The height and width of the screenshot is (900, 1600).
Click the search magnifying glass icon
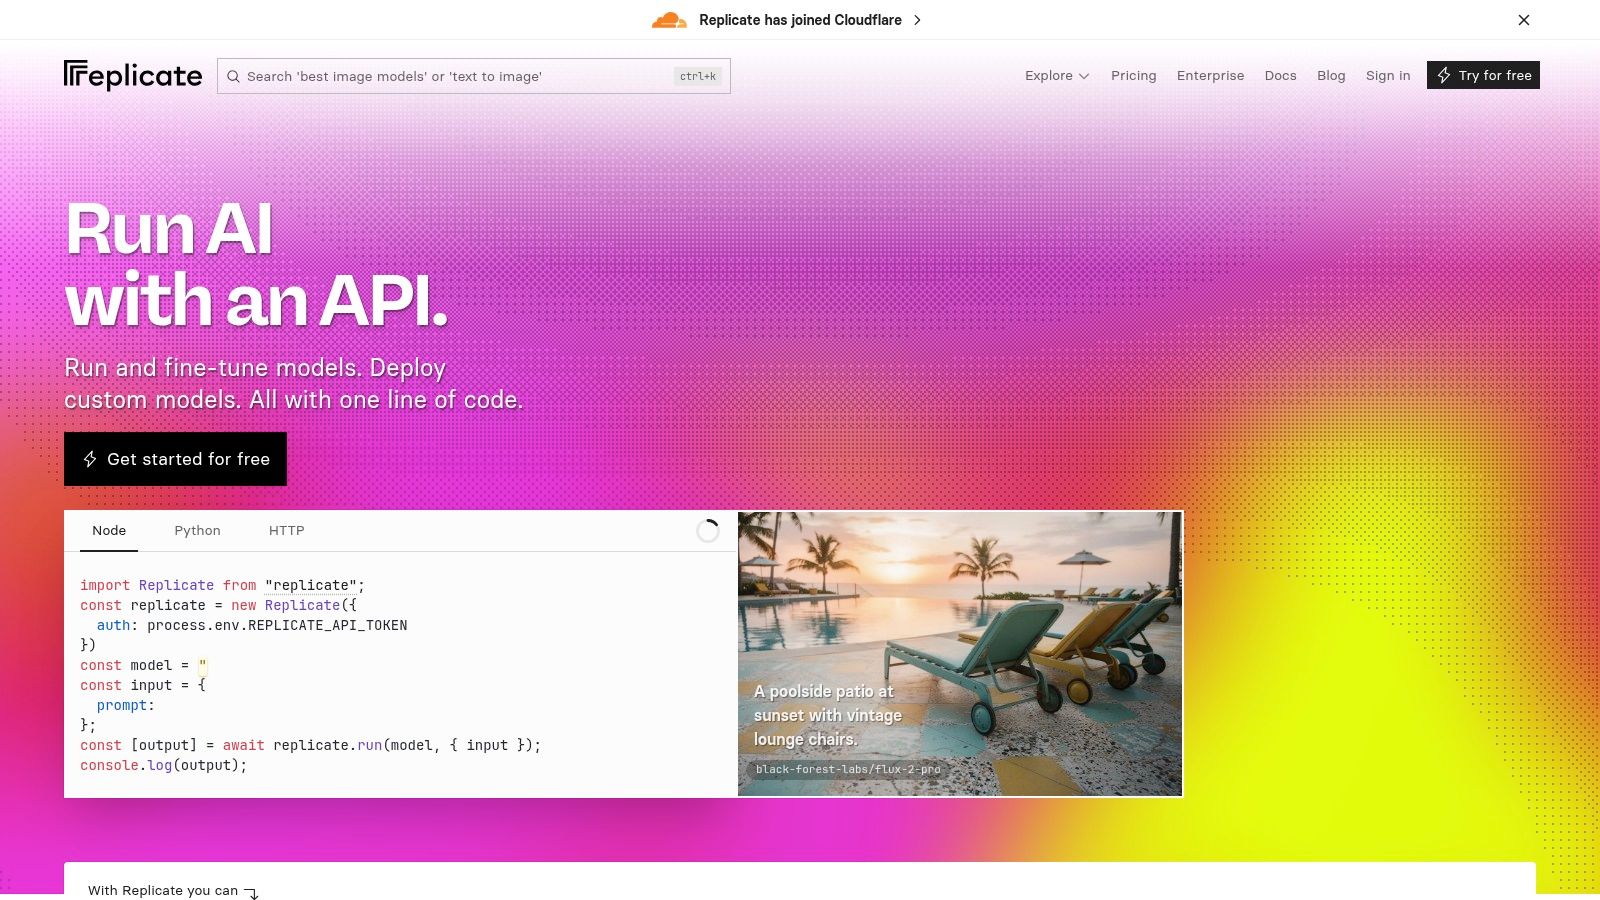tap(233, 76)
